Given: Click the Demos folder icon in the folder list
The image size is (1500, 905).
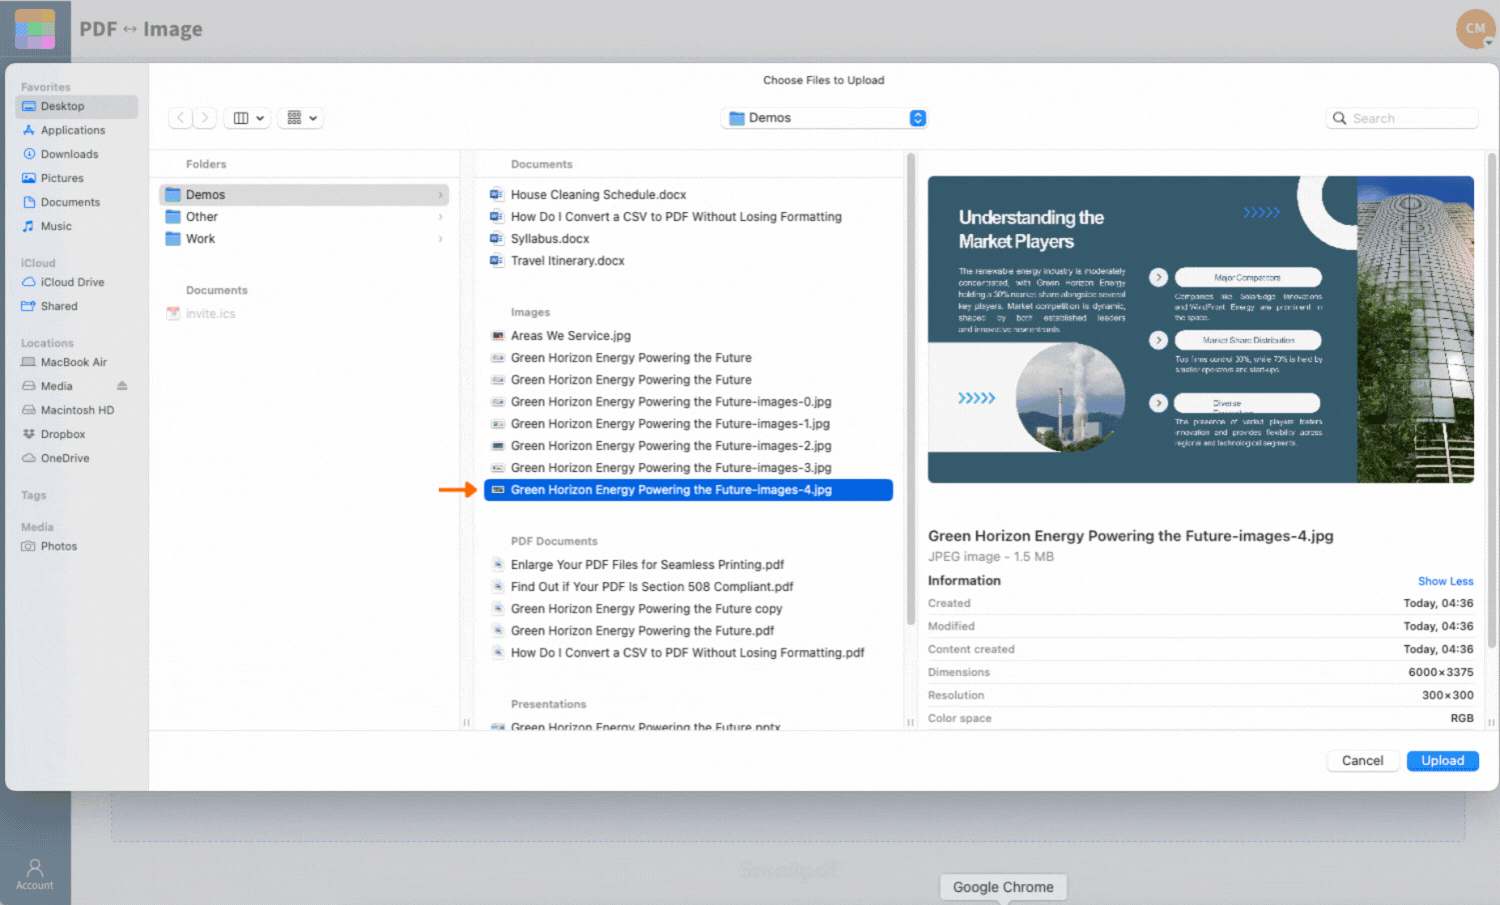Looking at the screenshot, I should (173, 195).
